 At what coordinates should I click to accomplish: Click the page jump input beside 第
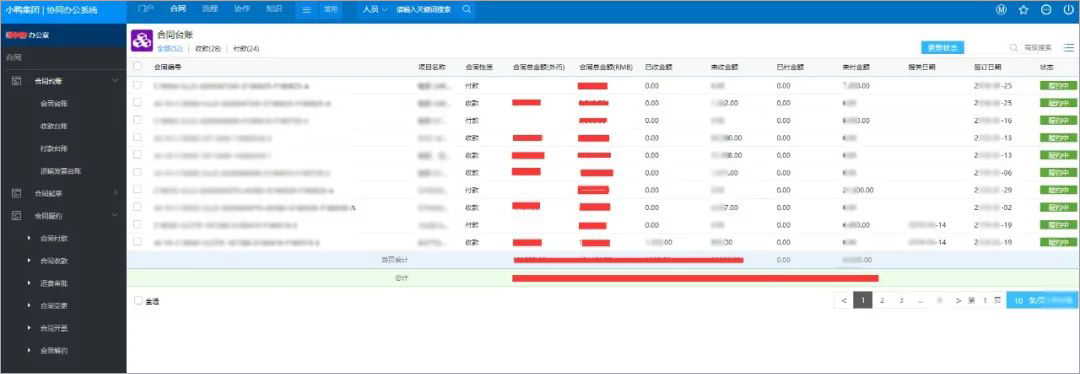[985, 300]
